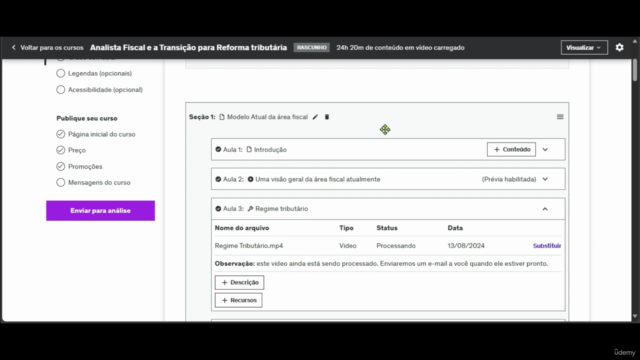Click the + Conteúdo button in Aula 1
The width and height of the screenshot is (640, 360).
coord(511,149)
